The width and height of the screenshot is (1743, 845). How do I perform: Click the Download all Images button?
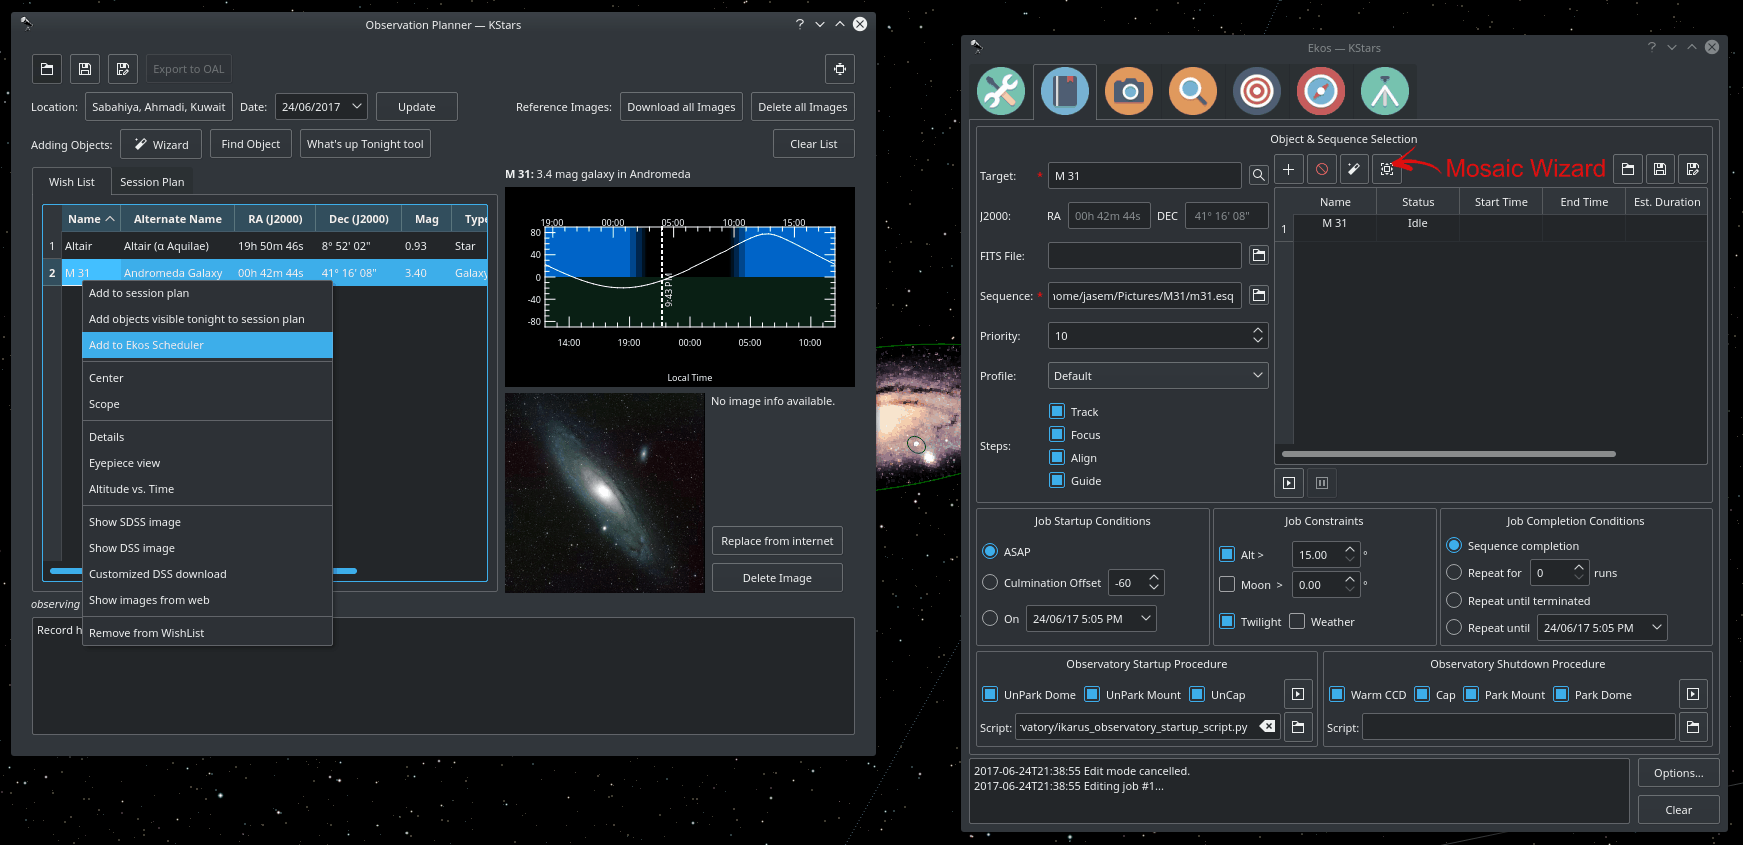681,107
